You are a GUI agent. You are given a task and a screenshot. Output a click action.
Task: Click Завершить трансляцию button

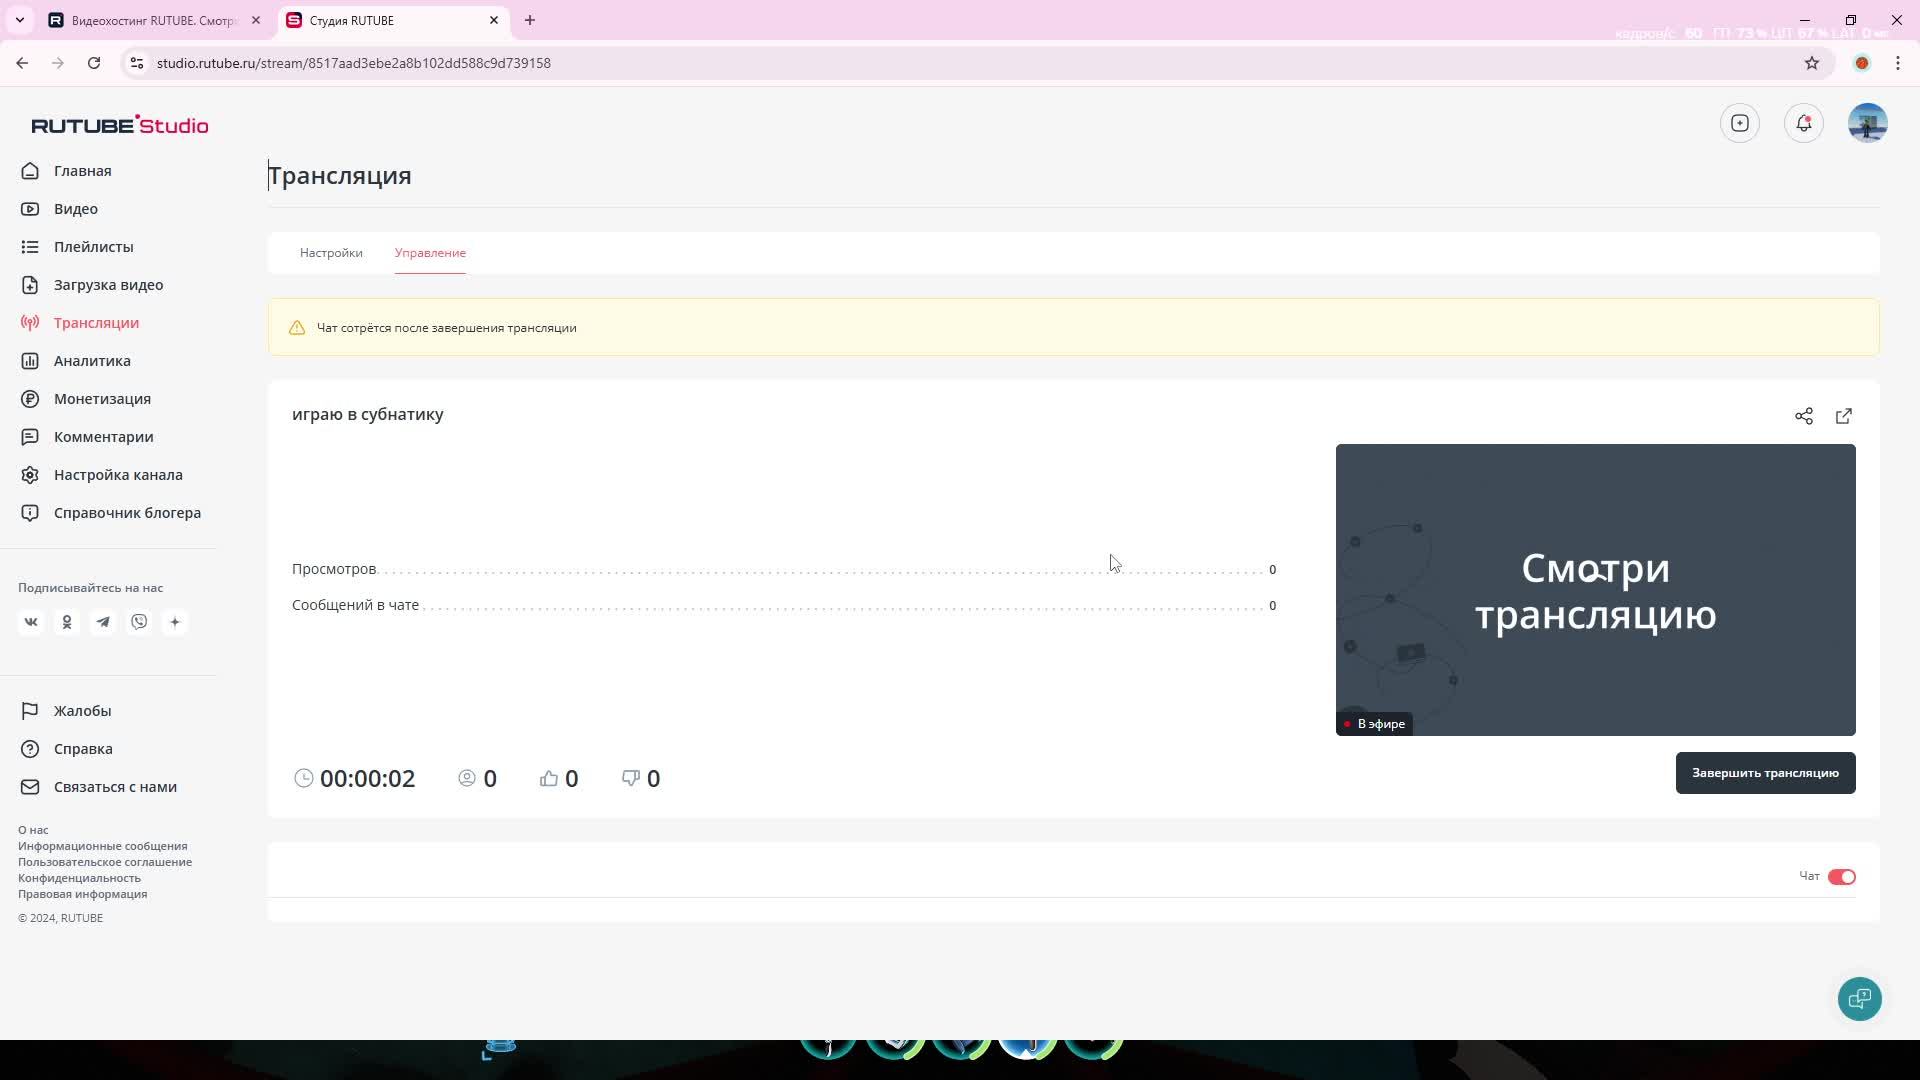point(1765,773)
